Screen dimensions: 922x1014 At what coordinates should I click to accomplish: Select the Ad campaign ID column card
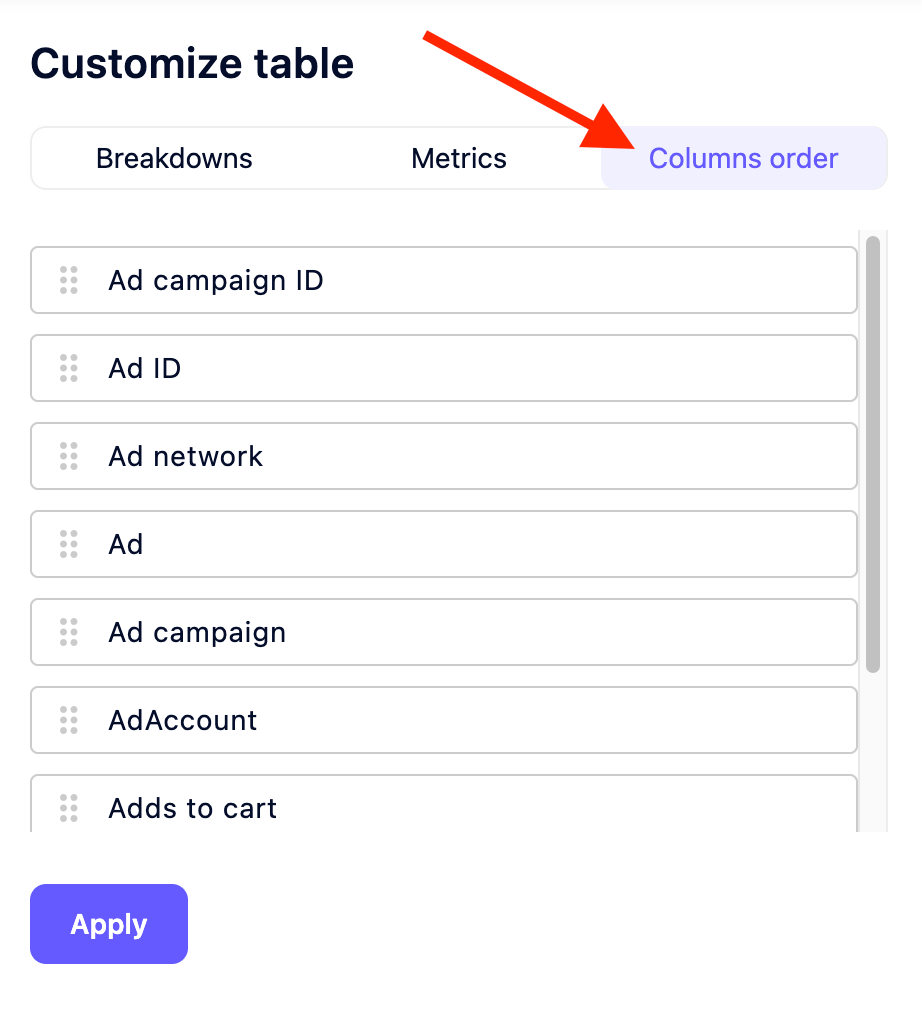click(x=444, y=280)
